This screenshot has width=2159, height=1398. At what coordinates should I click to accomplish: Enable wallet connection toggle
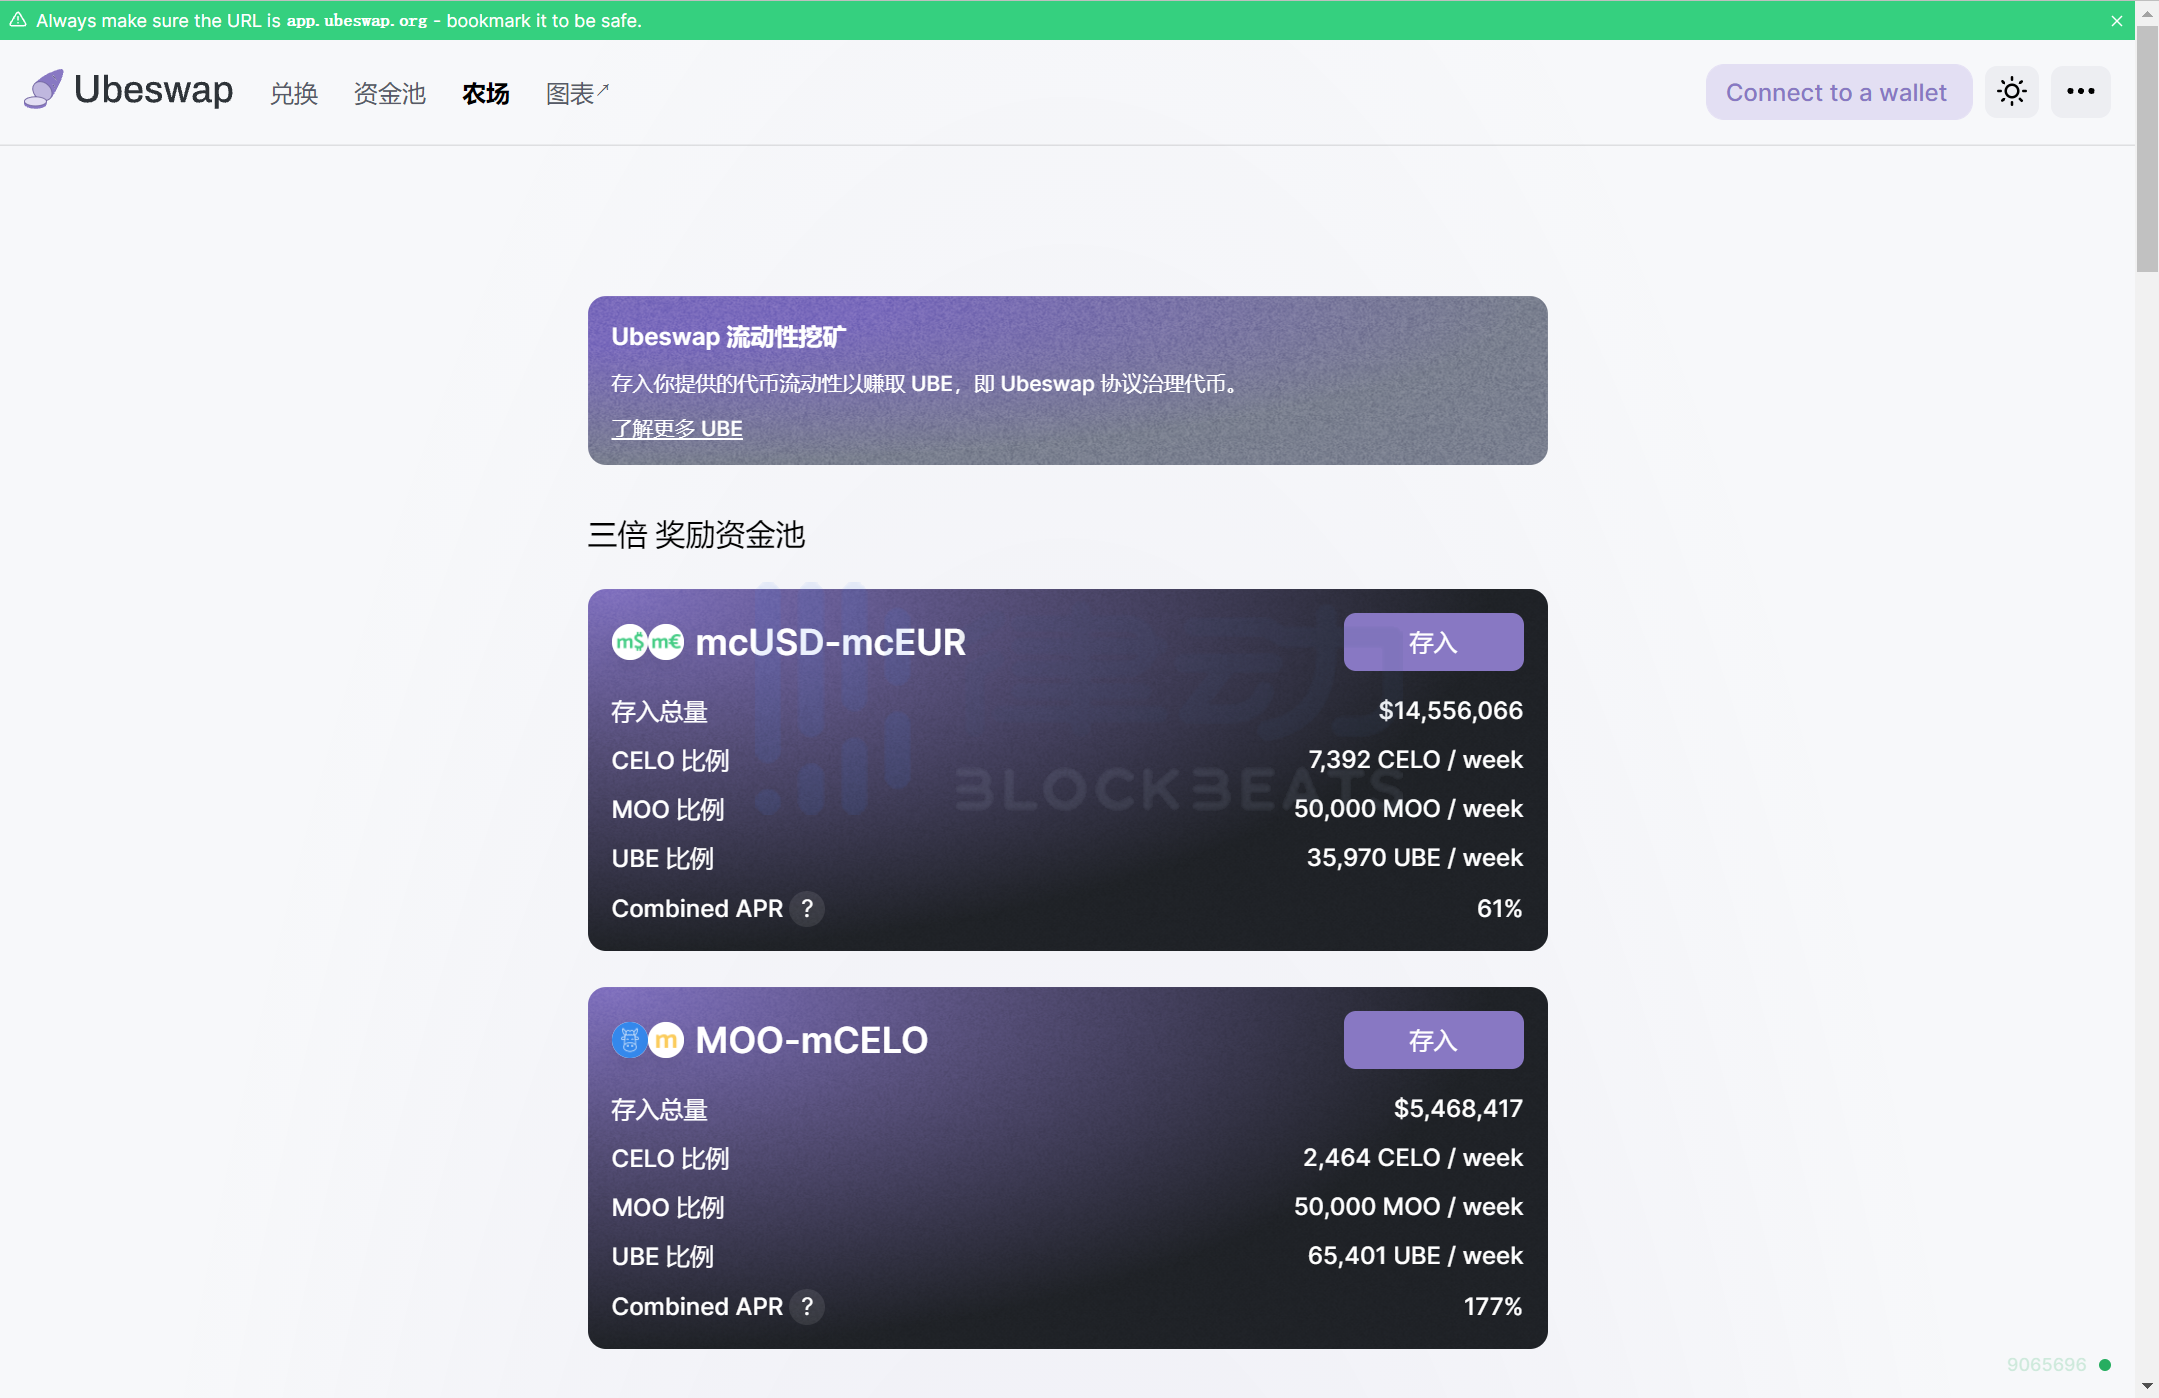[1836, 91]
